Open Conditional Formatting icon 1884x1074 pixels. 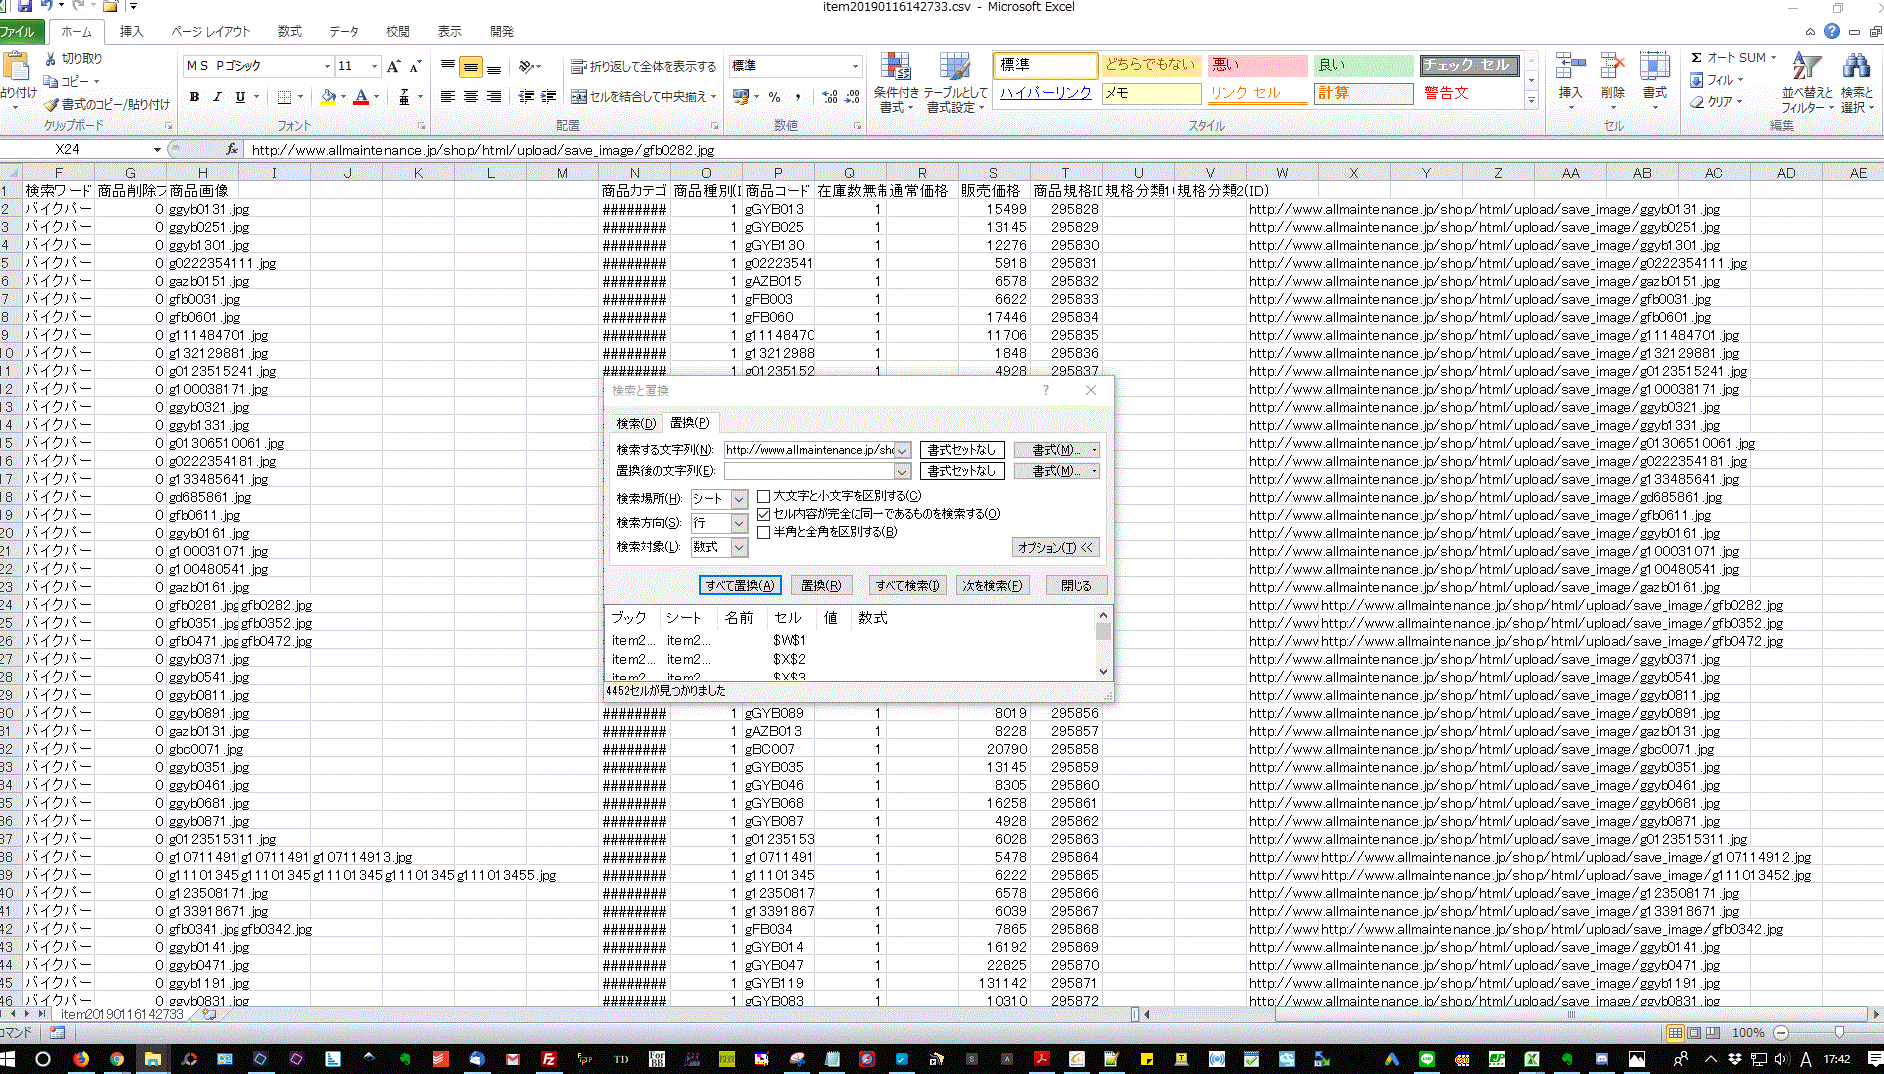(x=895, y=68)
